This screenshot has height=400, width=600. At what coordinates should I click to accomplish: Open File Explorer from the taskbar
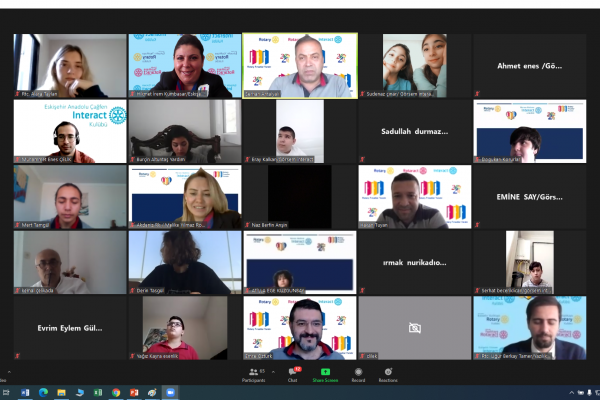pos(61,392)
